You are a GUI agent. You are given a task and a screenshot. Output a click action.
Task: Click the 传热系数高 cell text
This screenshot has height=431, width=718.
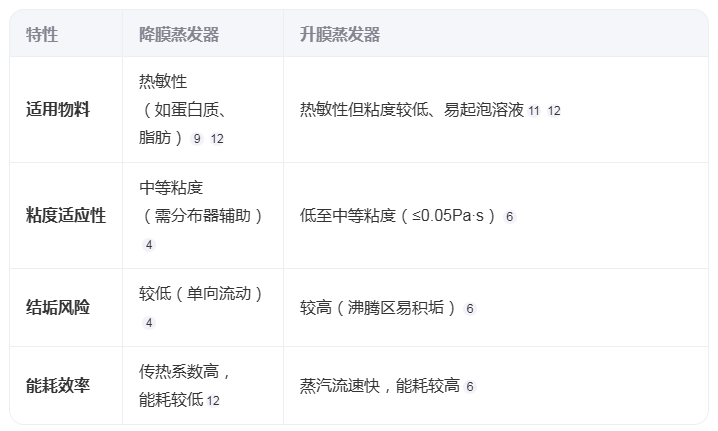coord(179,371)
